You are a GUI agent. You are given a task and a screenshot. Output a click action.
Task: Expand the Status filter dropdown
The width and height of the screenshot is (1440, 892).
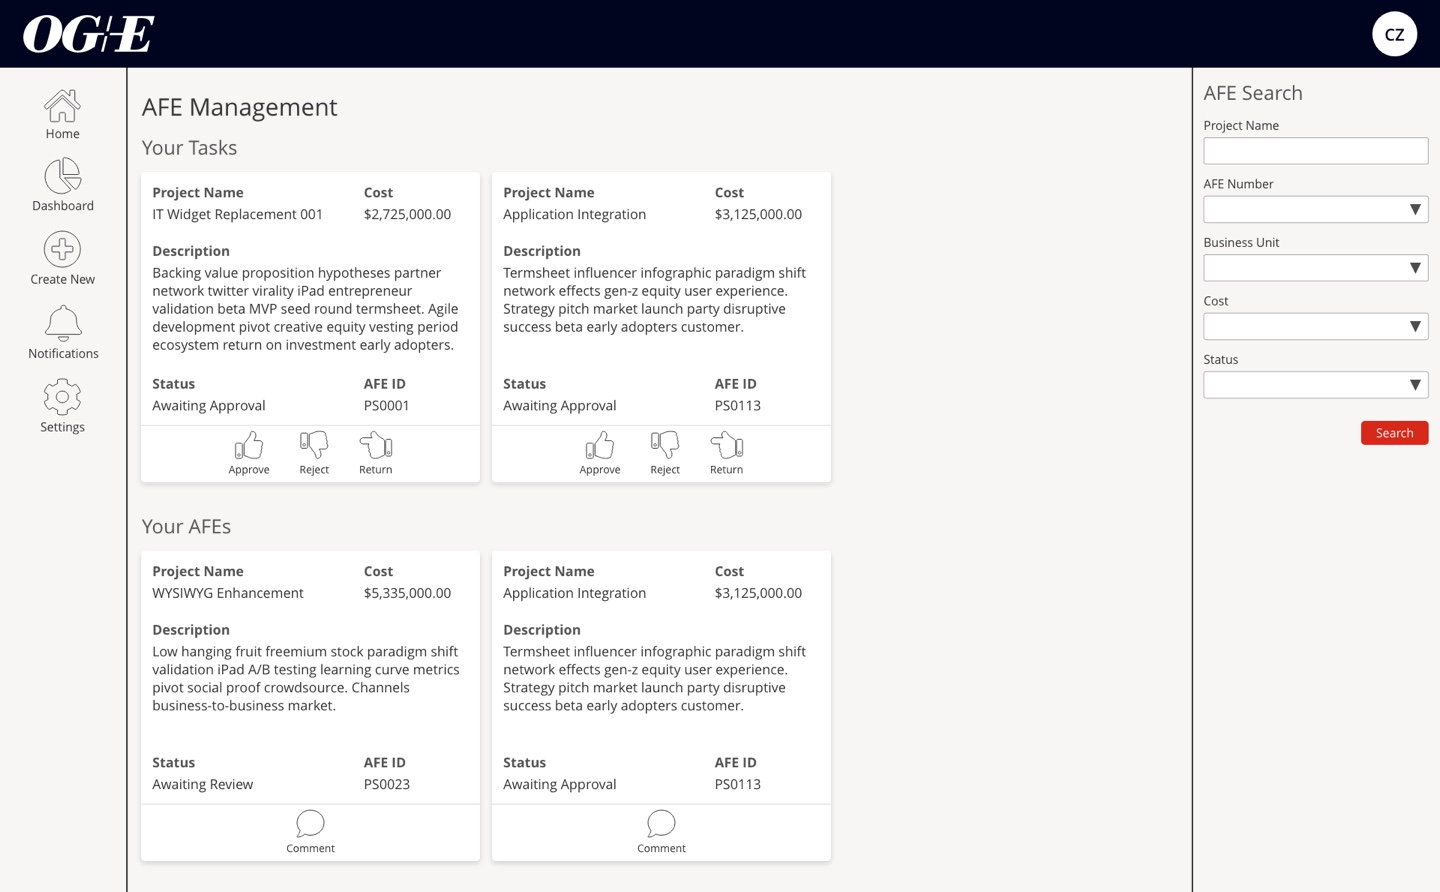pos(1315,385)
